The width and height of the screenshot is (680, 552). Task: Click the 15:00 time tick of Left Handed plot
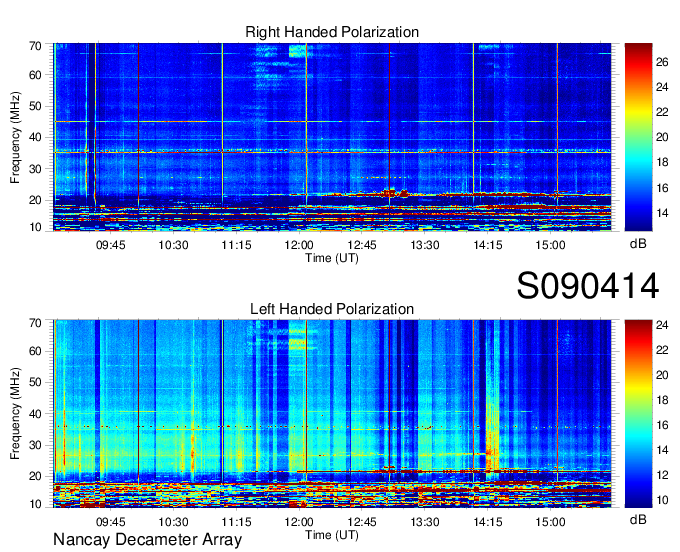pyautogui.click(x=551, y=522)
